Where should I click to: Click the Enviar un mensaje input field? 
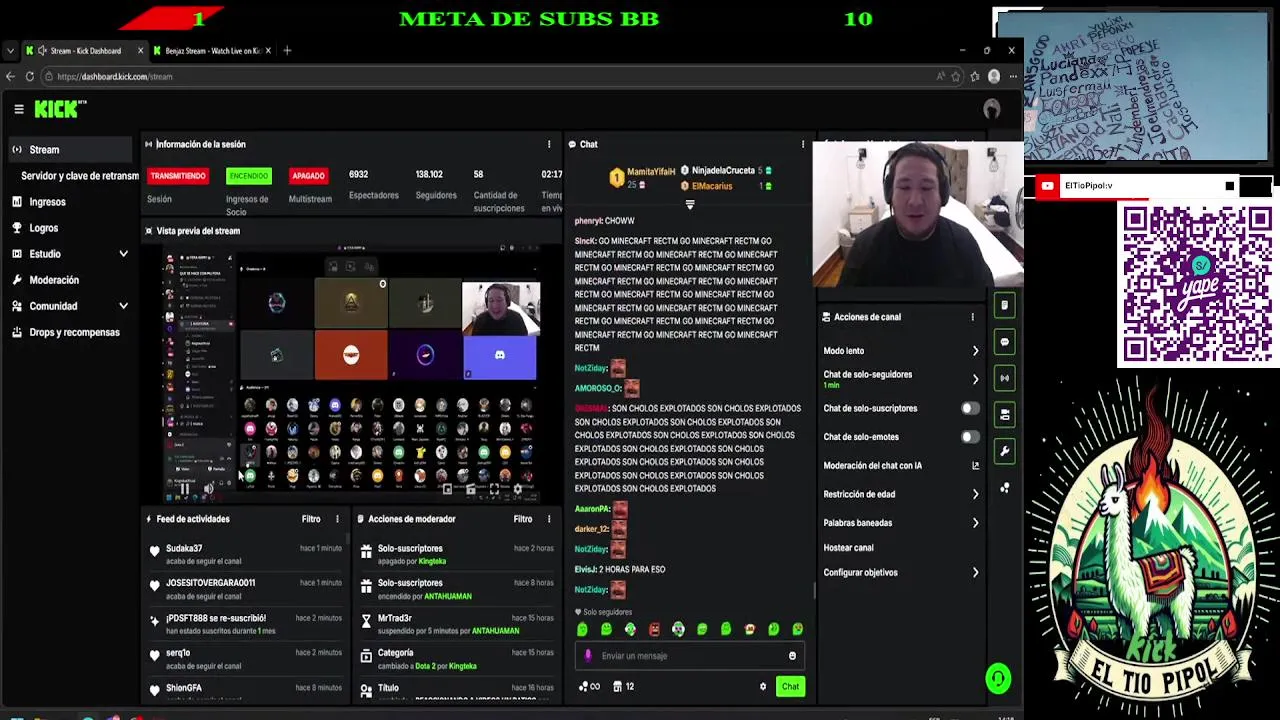tap(688, 656)
